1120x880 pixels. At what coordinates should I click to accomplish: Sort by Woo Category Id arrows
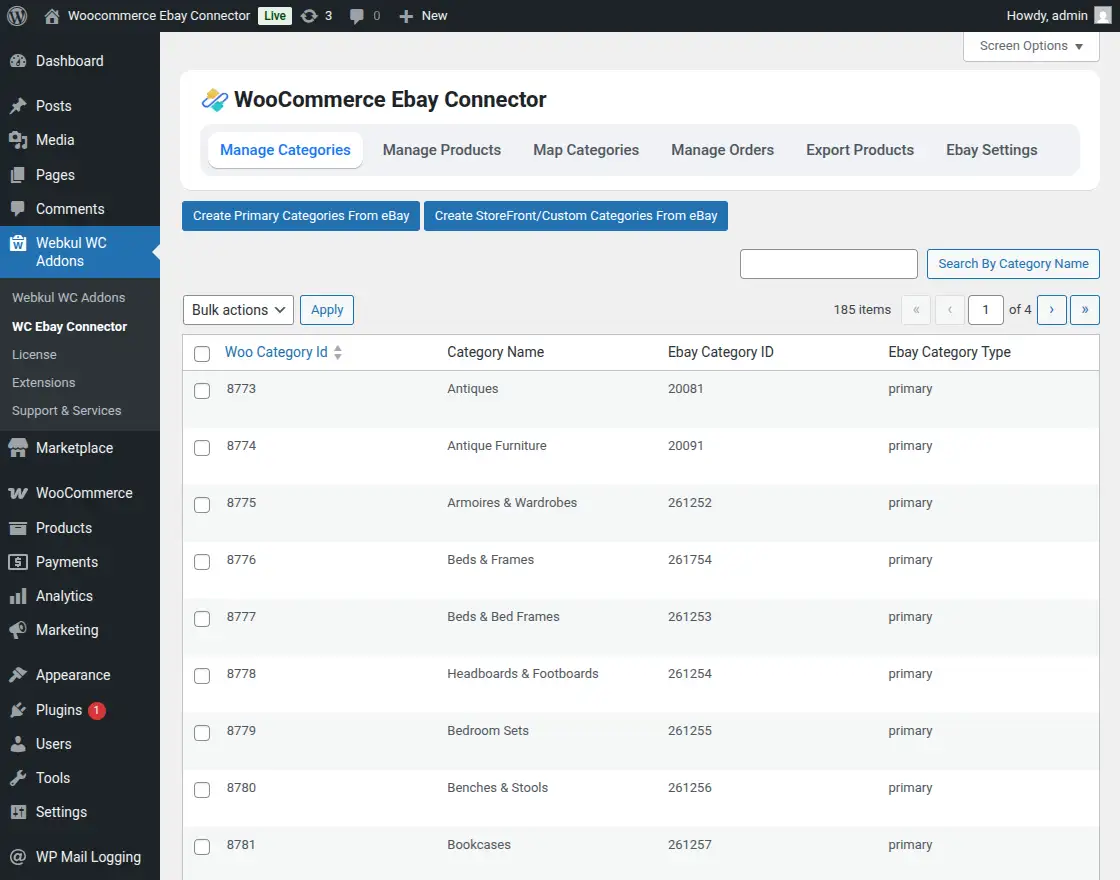[x=338, y=352]
